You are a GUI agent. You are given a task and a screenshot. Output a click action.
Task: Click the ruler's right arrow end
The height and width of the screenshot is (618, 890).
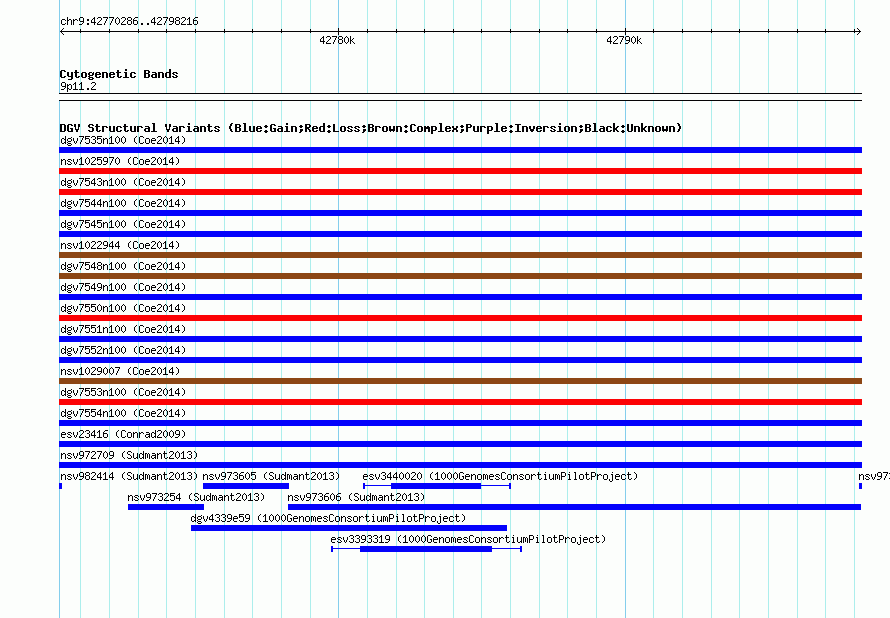pyautogui.click(x=858, y=32)
